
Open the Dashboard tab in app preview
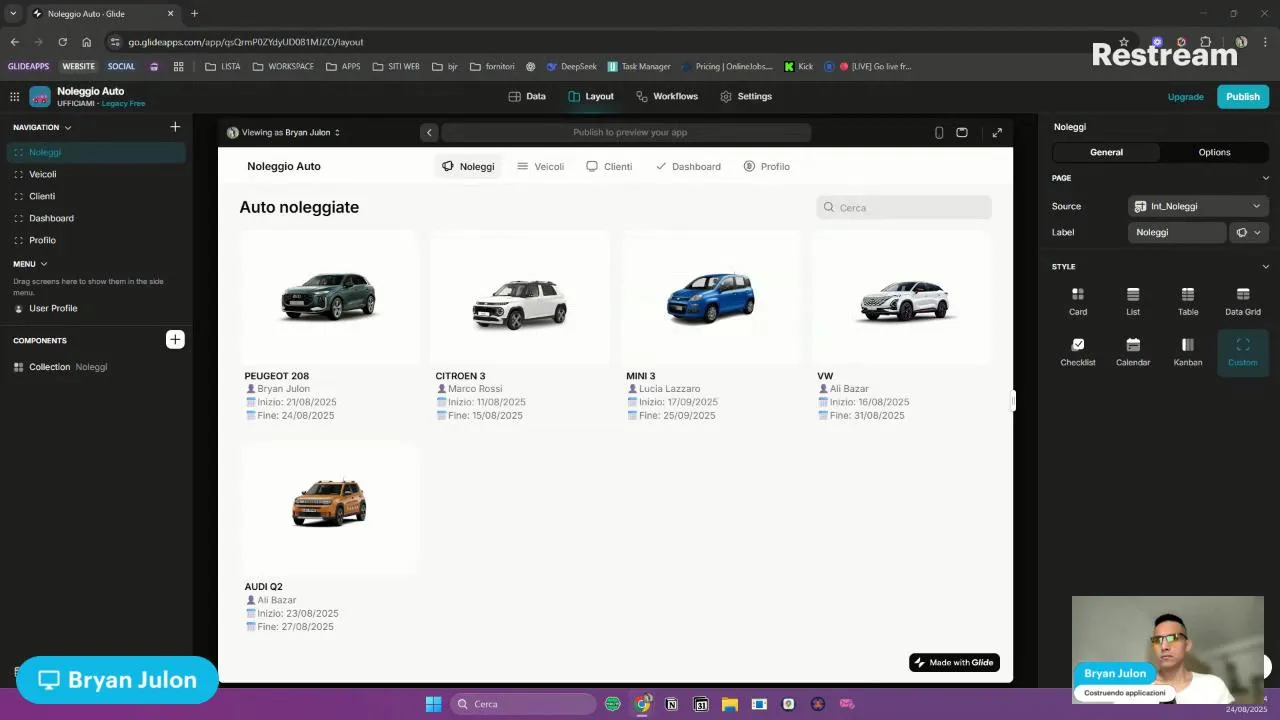(x=688, y=166)
